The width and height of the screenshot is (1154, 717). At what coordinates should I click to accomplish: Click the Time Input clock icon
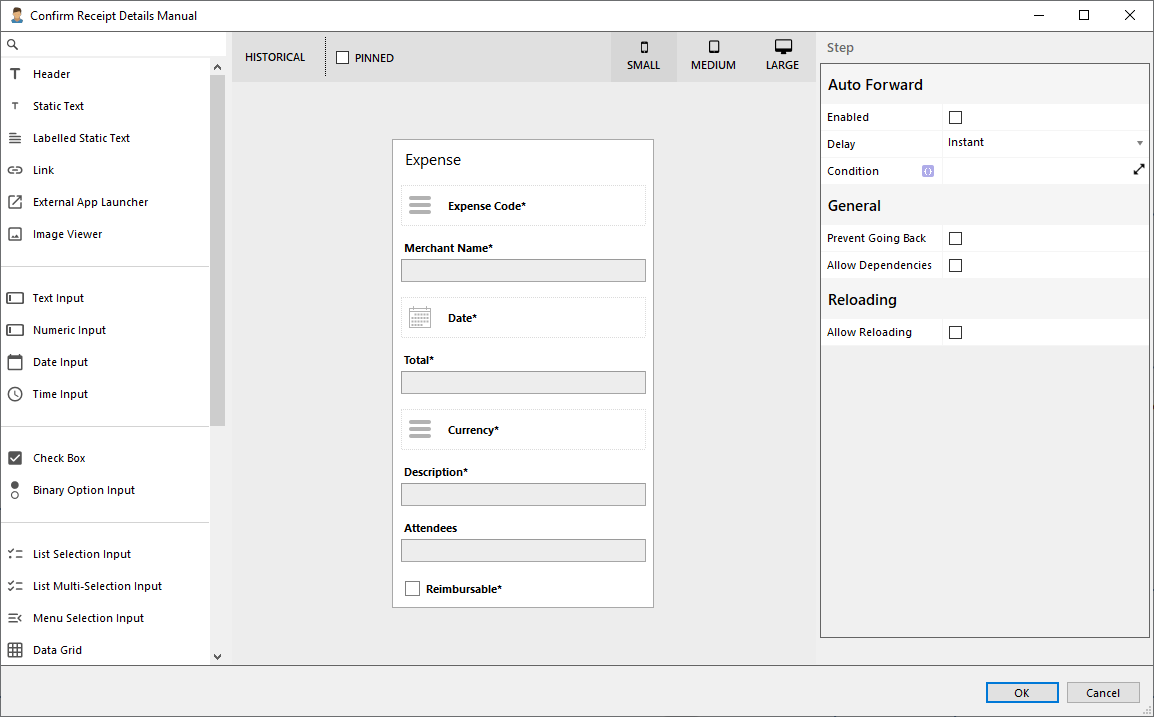[x=15, y=394]
